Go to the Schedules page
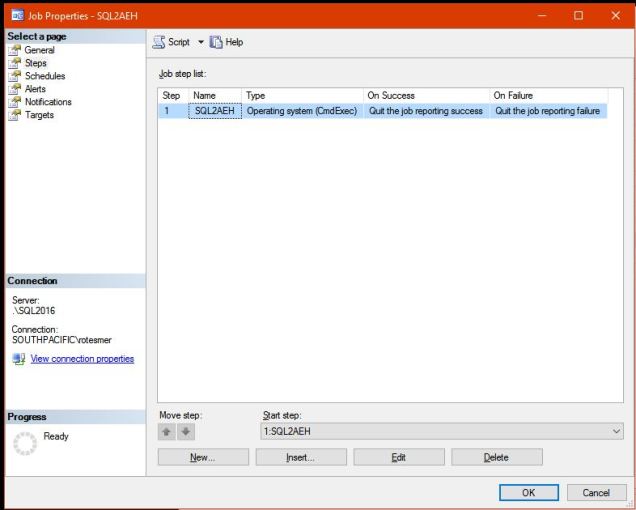The height and width of the screenshot is (510, 636). (45, 76)
